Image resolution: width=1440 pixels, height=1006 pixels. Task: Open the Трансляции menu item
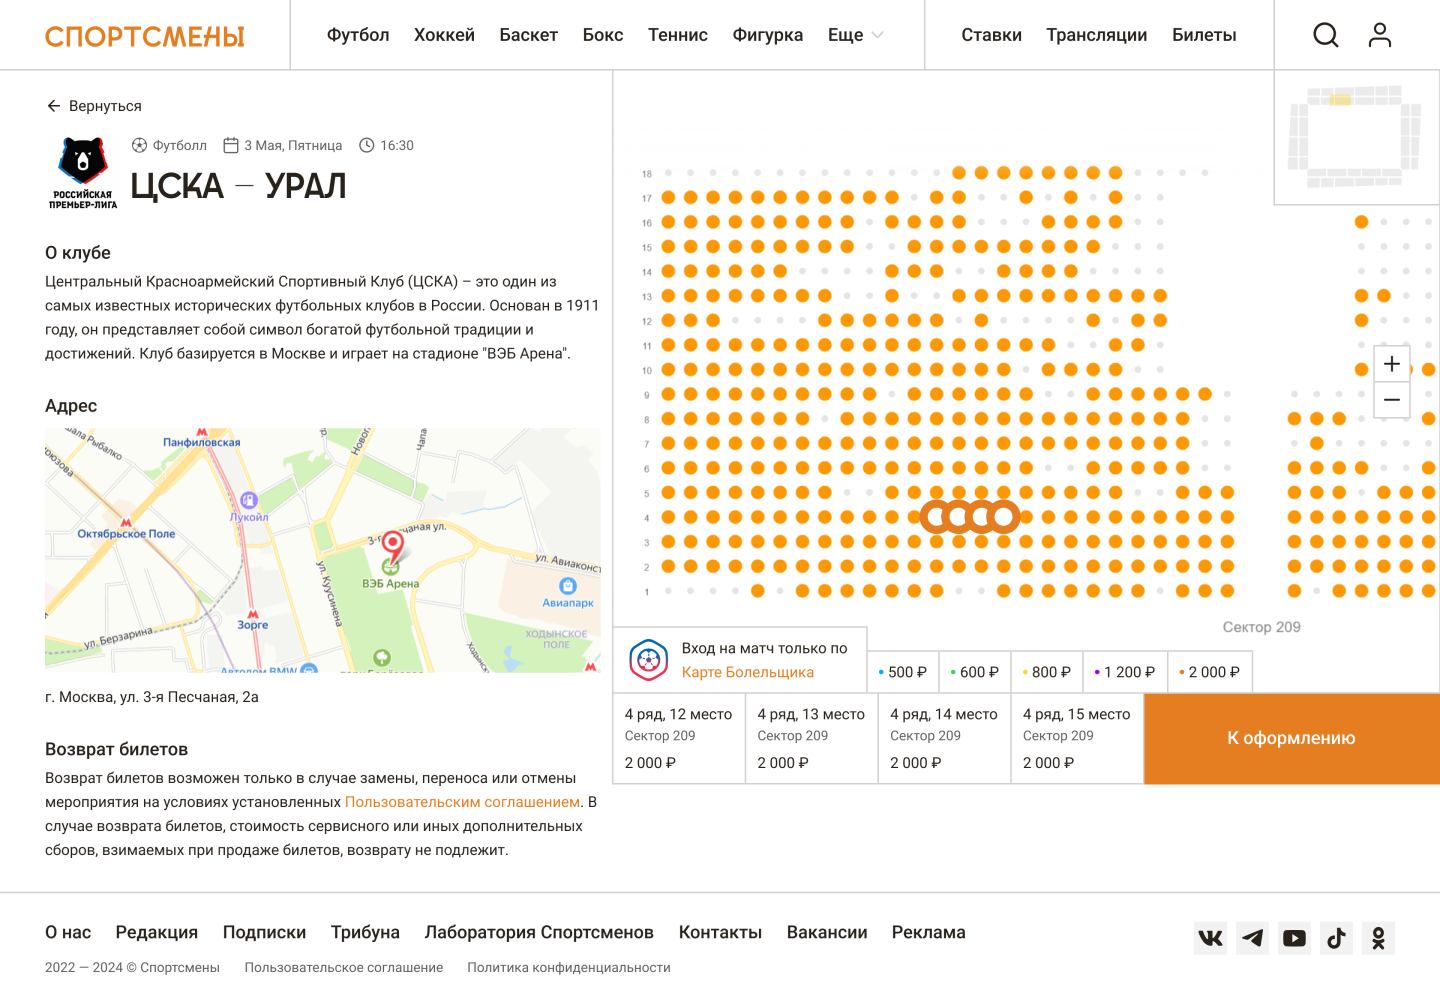tap(1096, 35)
